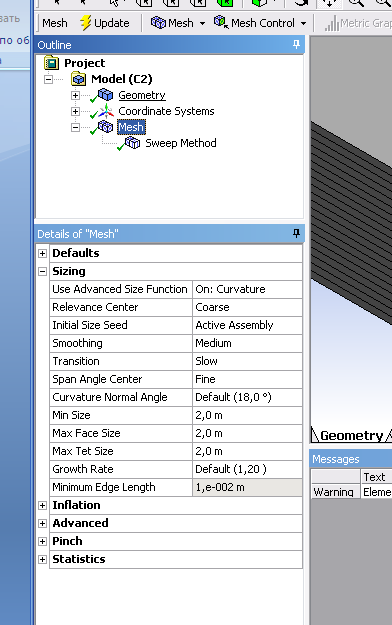Collapse the Mesh tree node
Viewport: 392px width, 625px height.
[x=75, y=127]
